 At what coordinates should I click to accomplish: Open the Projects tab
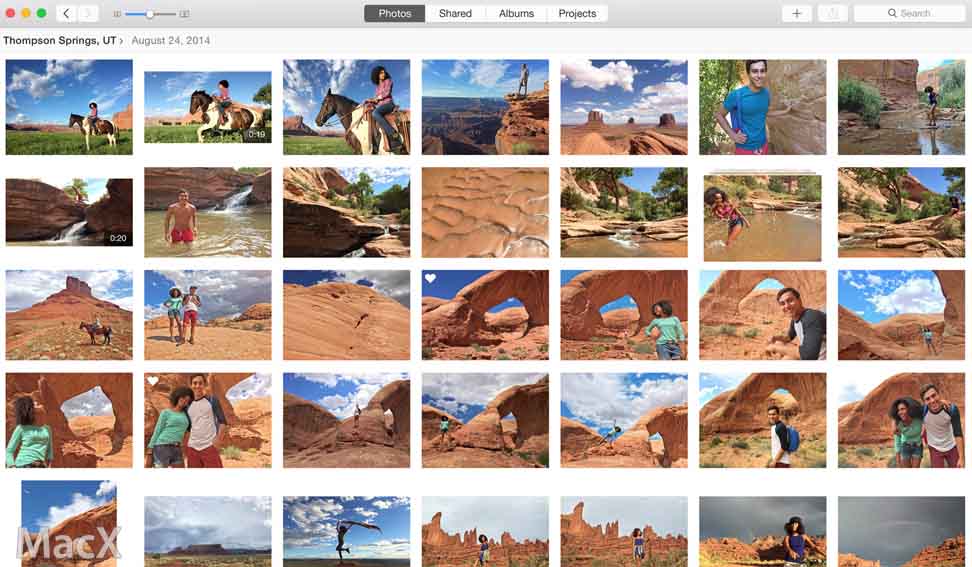(x=577, y=14)
